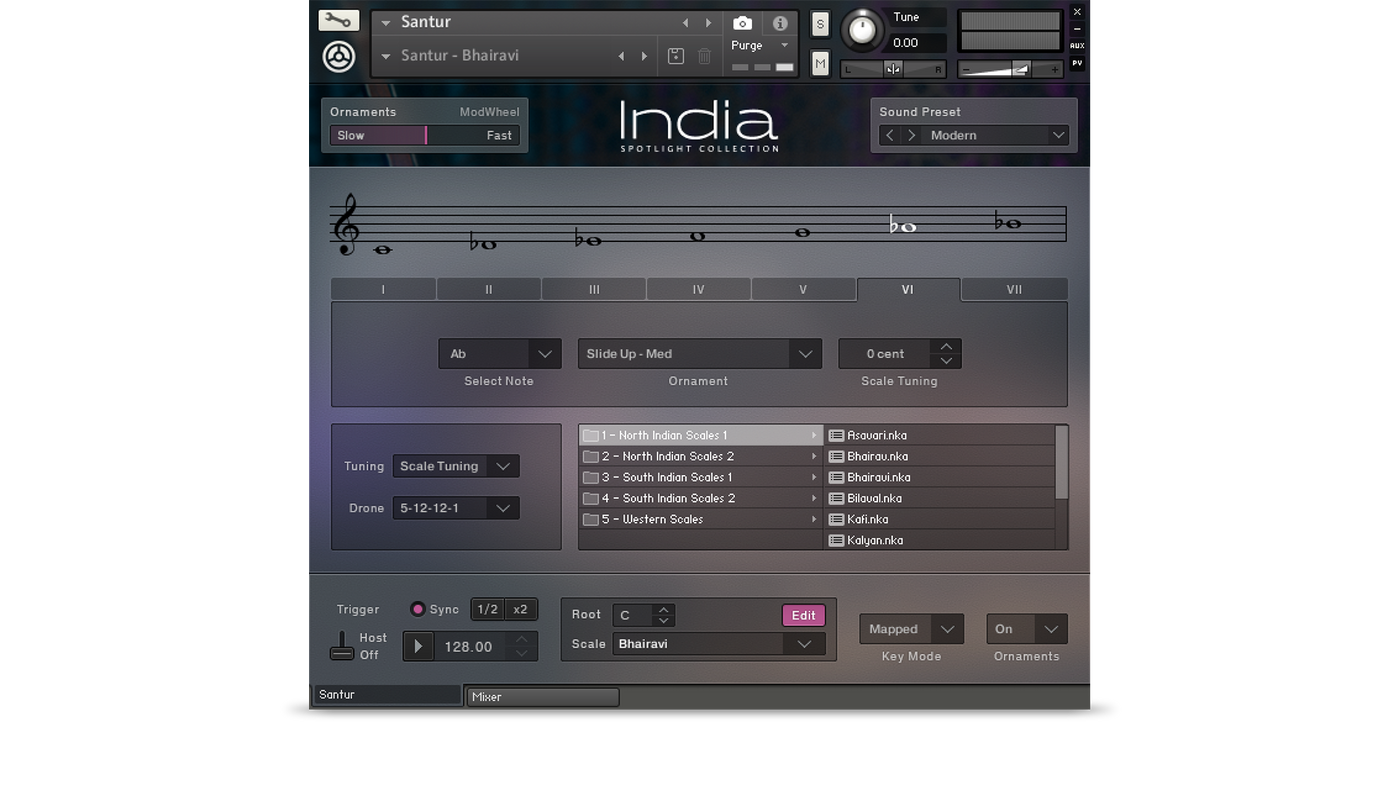Open the Santur - Bhairavi snapshot menu arrow

tap(386, 56)
